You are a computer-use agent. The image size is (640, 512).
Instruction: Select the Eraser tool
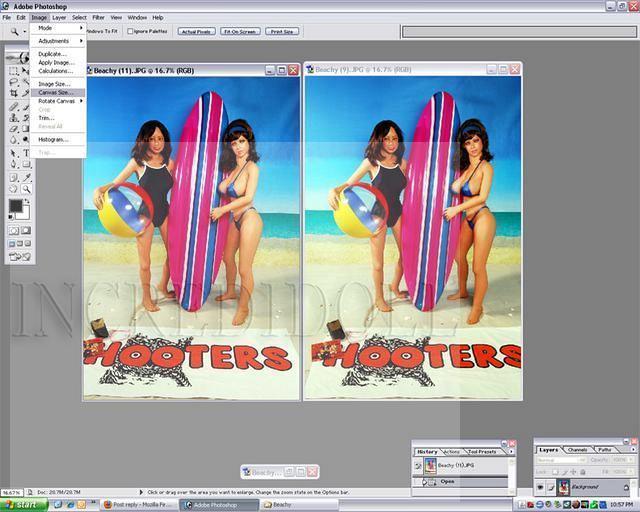coord(13,129)
